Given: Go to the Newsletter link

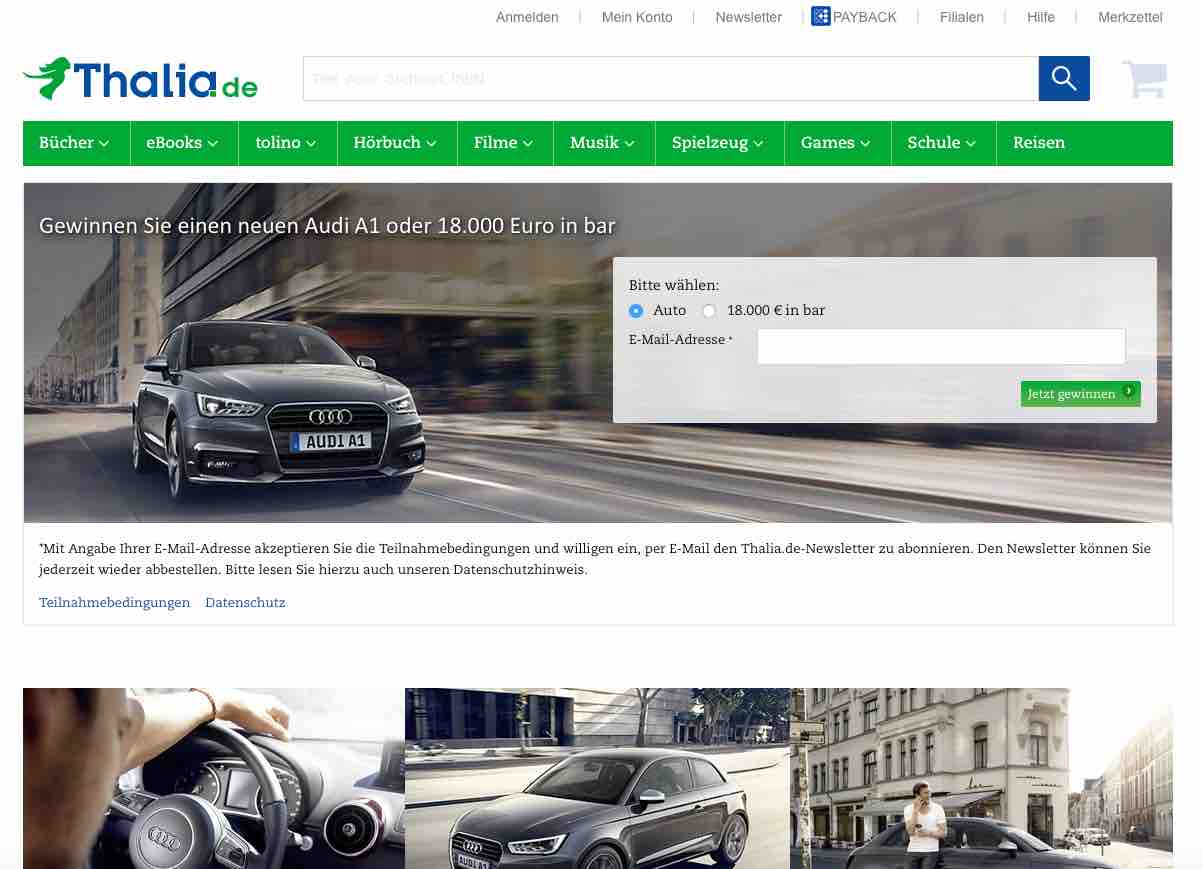Looking at the screenshot, I should click(748, 17).
